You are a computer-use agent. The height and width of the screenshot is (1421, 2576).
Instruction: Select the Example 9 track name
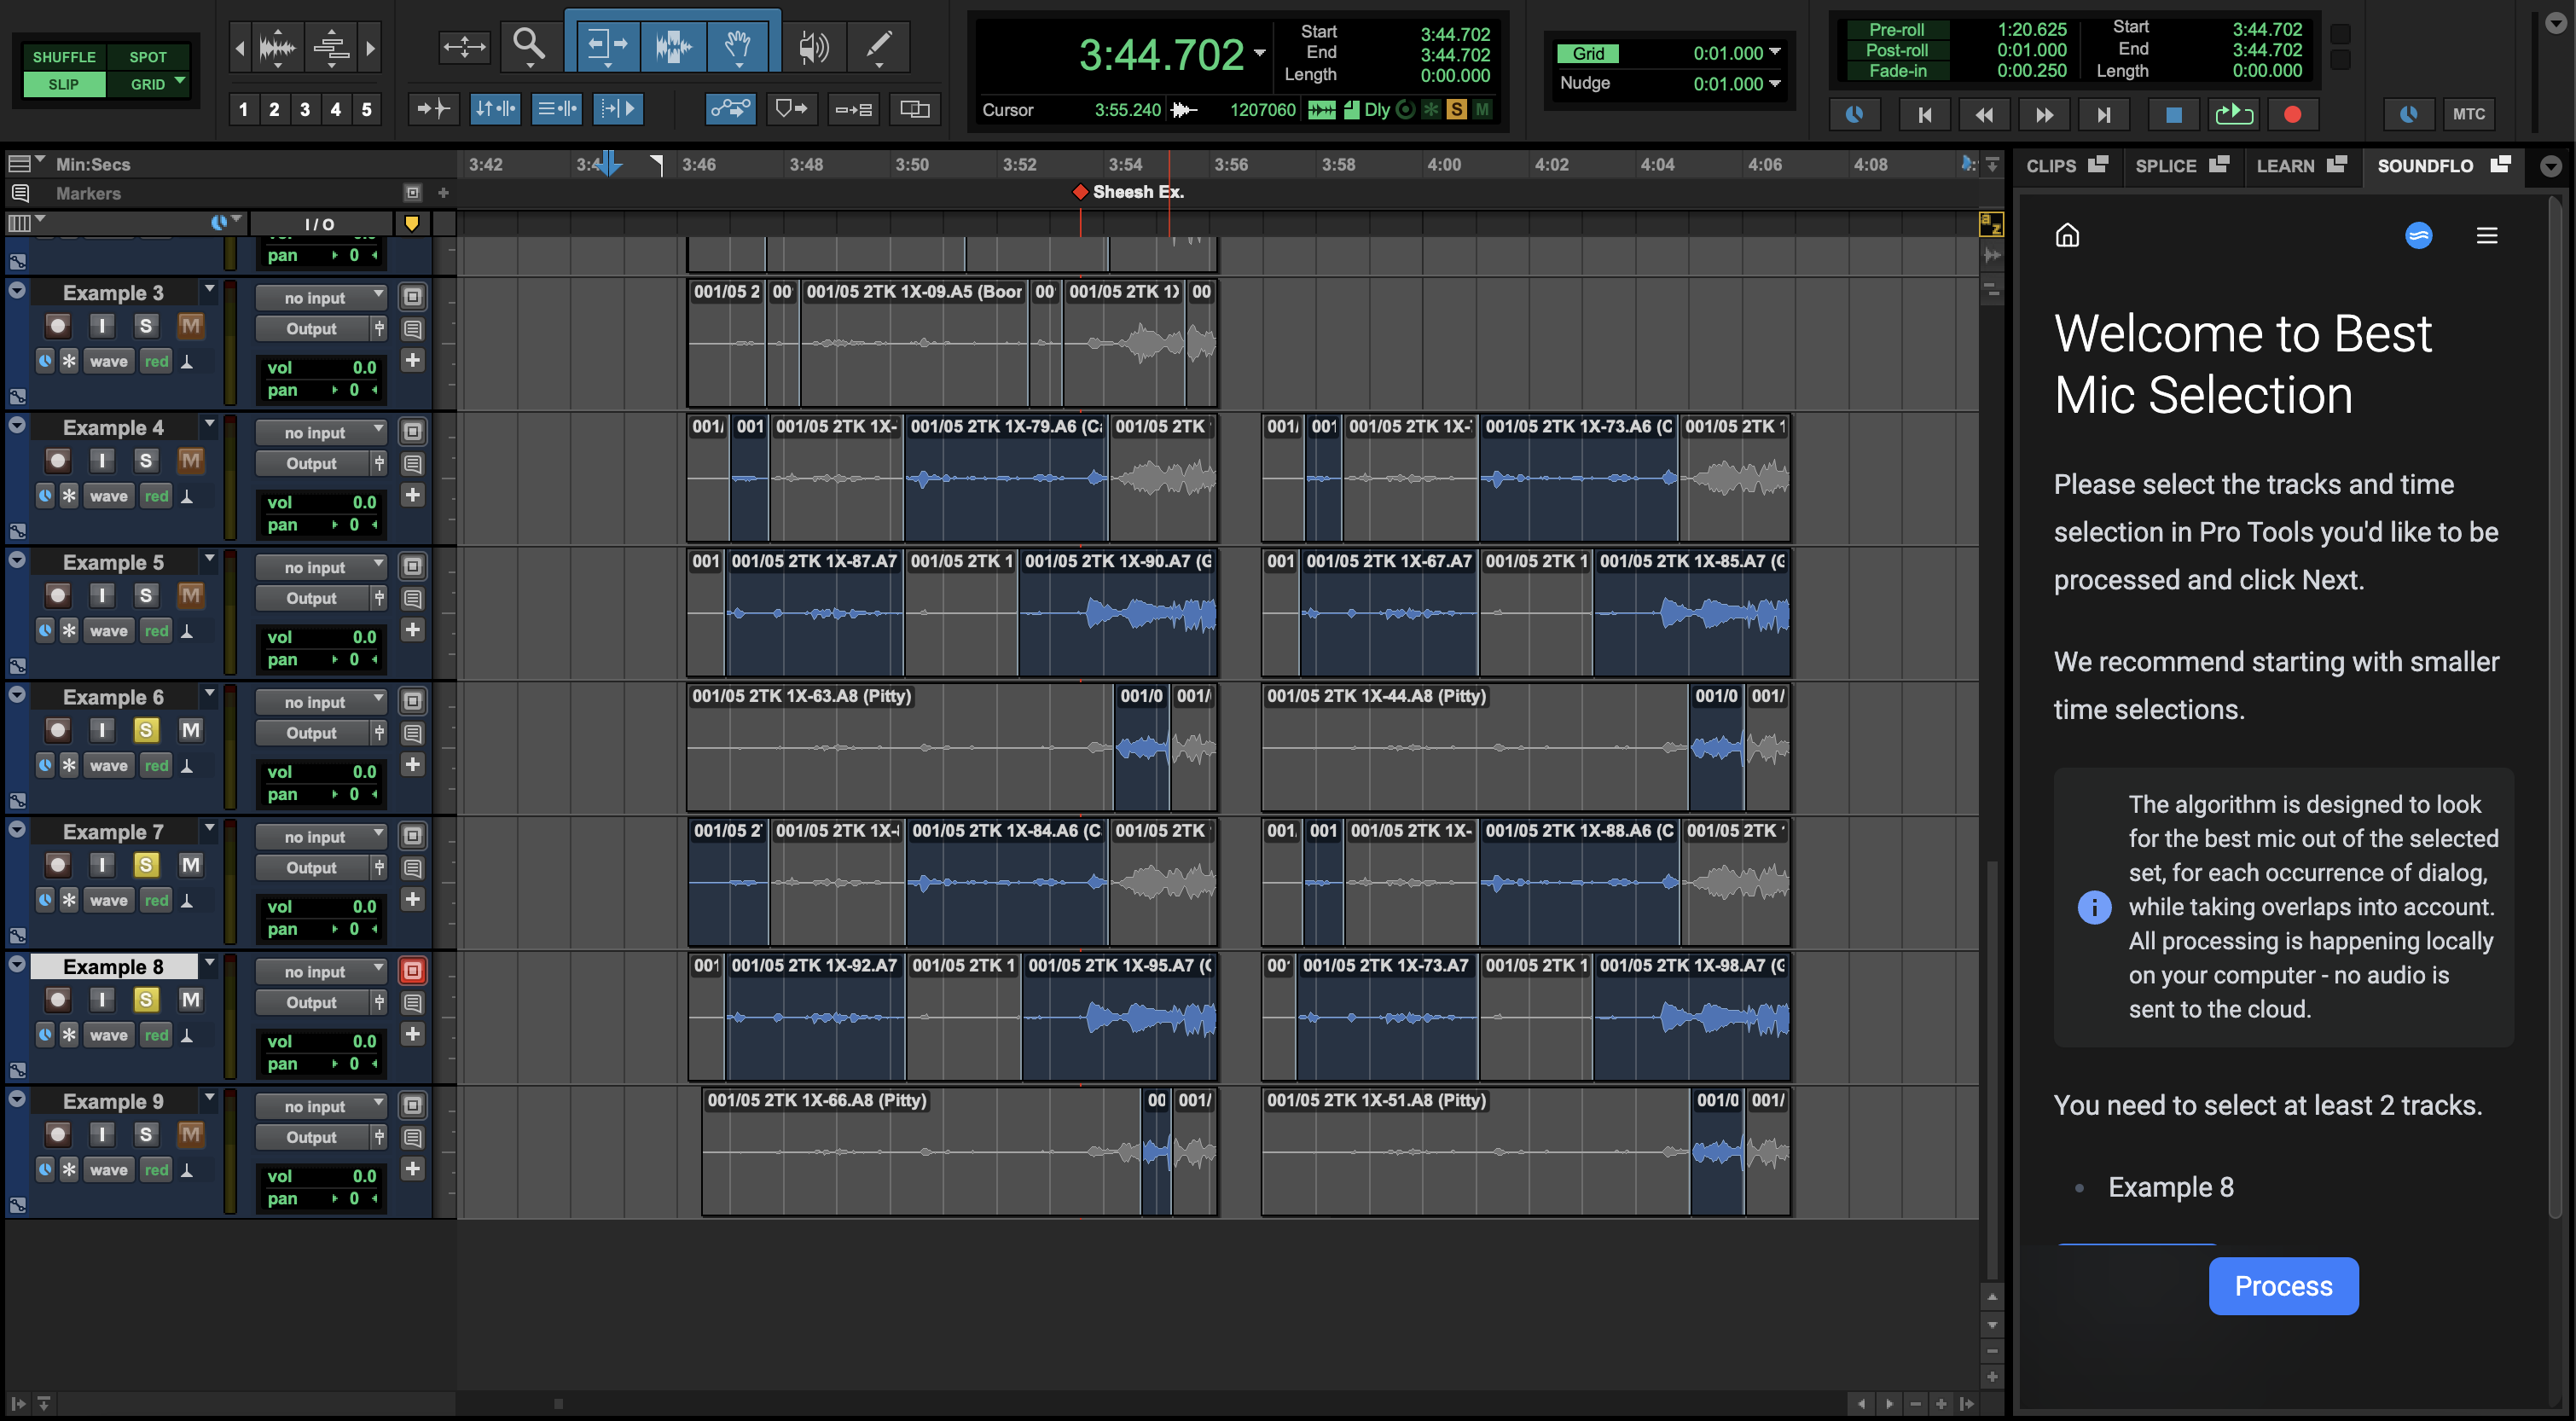point(114,1102)
